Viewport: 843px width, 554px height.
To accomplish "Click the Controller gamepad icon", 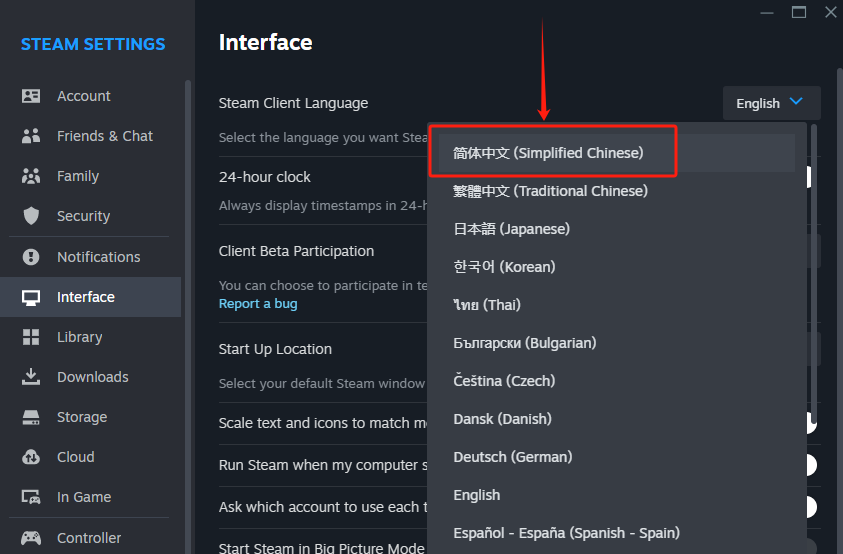I will pos(31,537).
